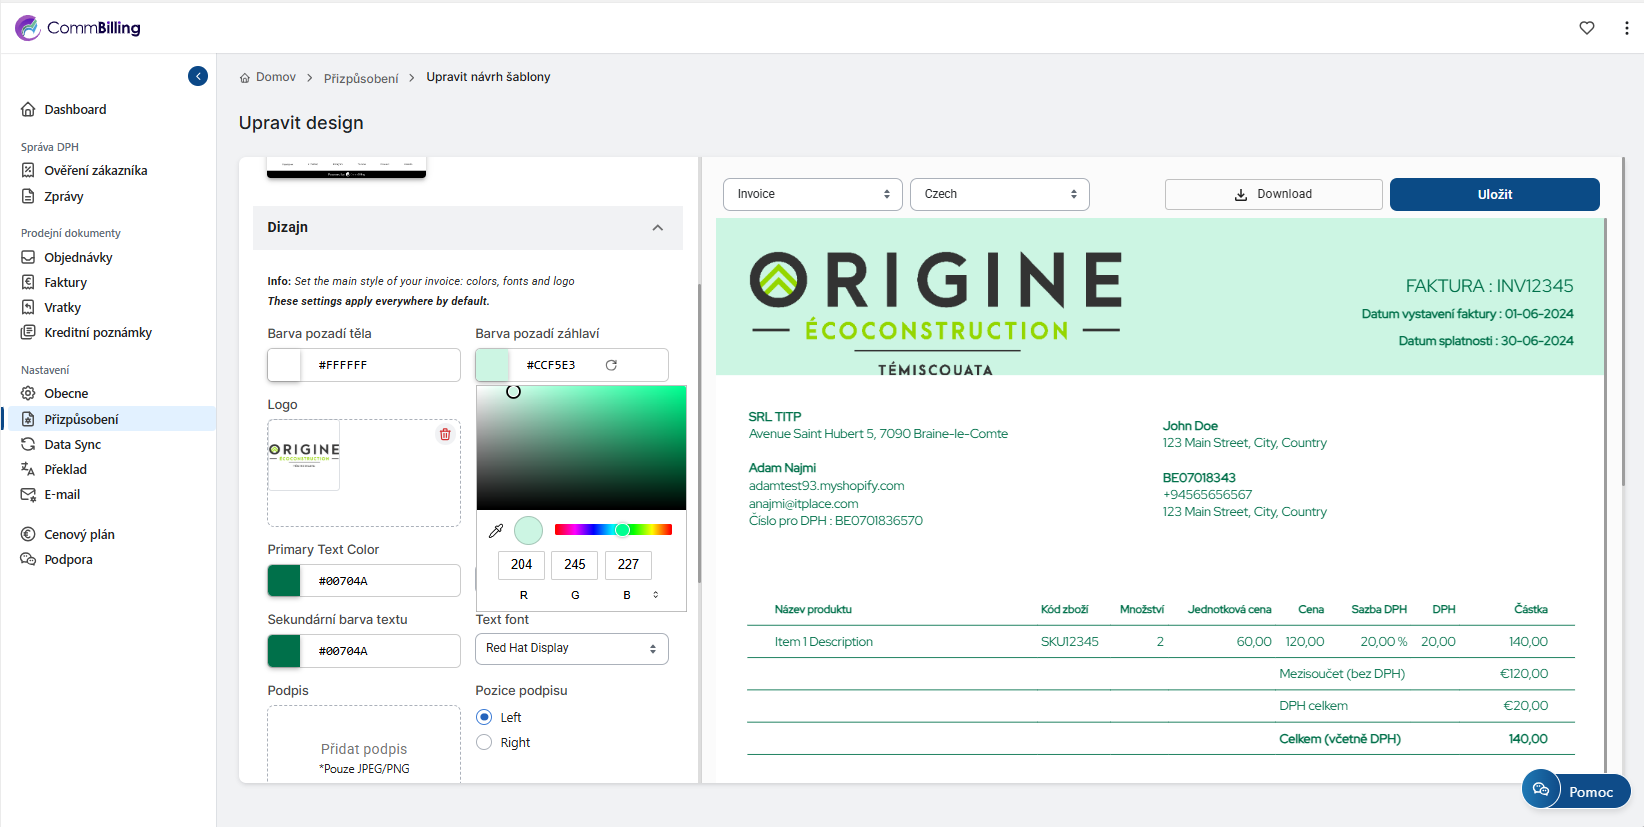
Task: Collapse the Dizajn section
Action: tap(657, 228)
